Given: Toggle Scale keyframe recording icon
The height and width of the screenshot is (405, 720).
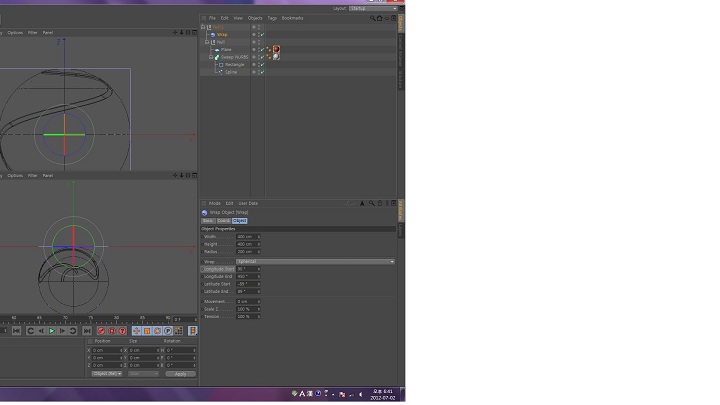Looking at the screenshot, I should click(x=147, y=331).
